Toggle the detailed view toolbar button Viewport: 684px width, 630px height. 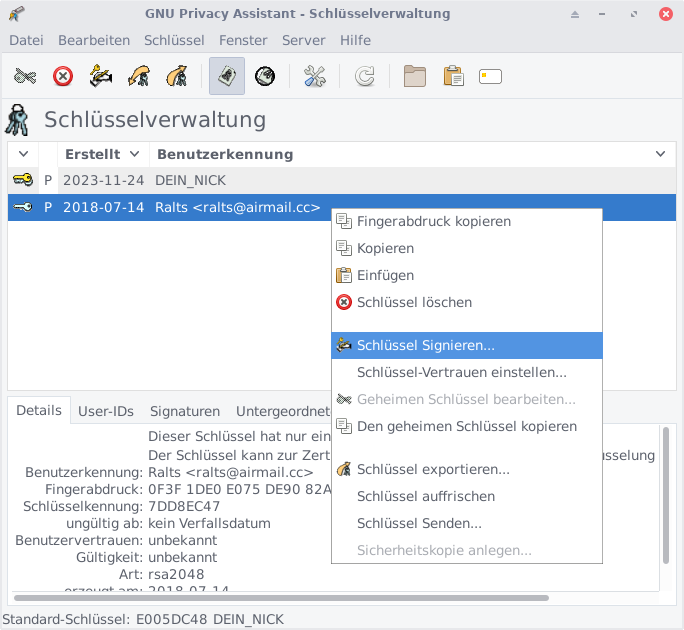(x=227, y=77)
